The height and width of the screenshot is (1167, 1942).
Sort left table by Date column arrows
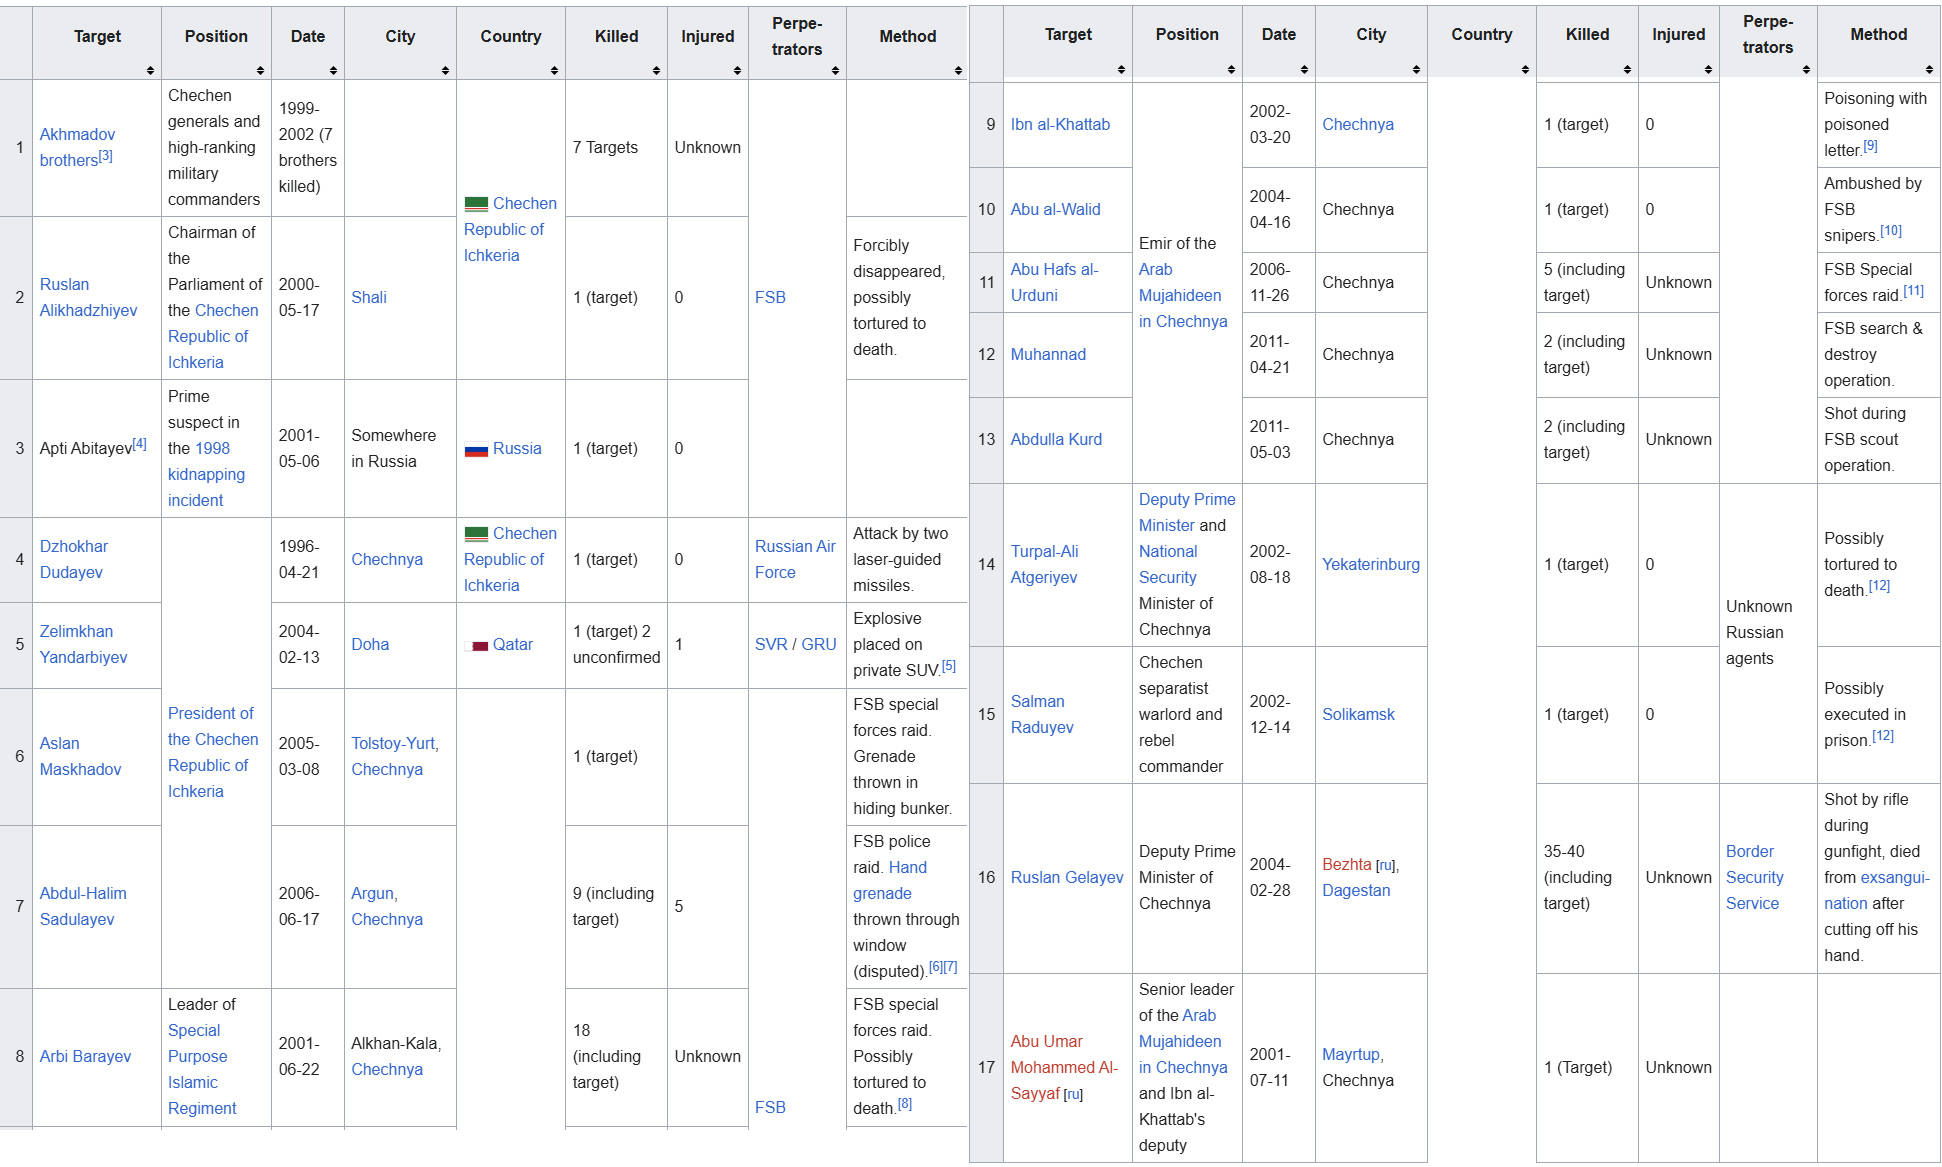click(x=333, y=70)
